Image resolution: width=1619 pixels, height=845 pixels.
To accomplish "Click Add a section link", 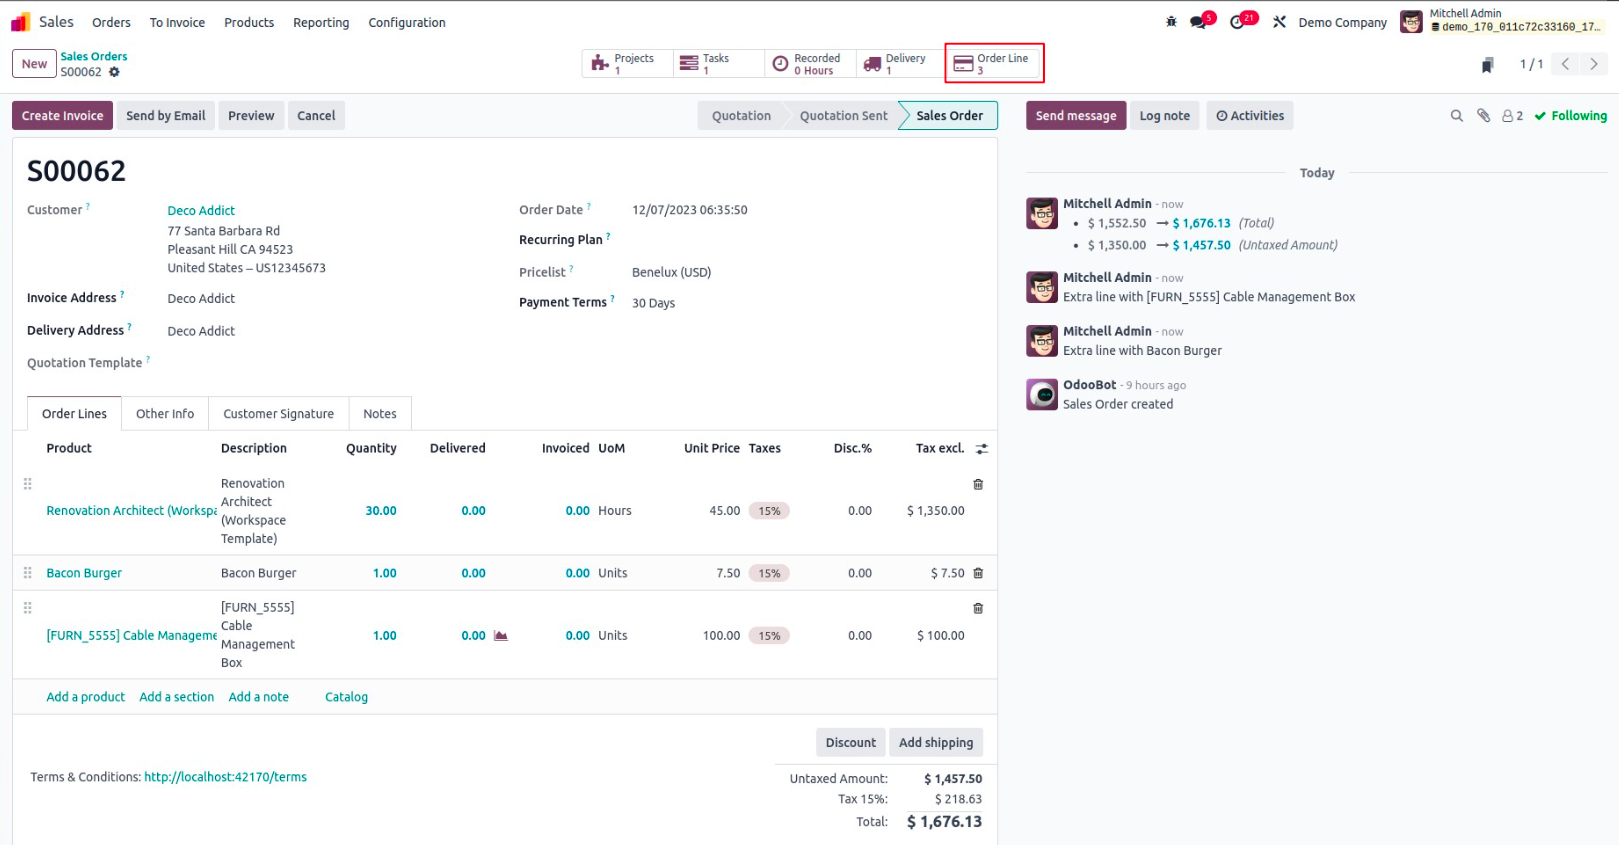I will (177, 697).
